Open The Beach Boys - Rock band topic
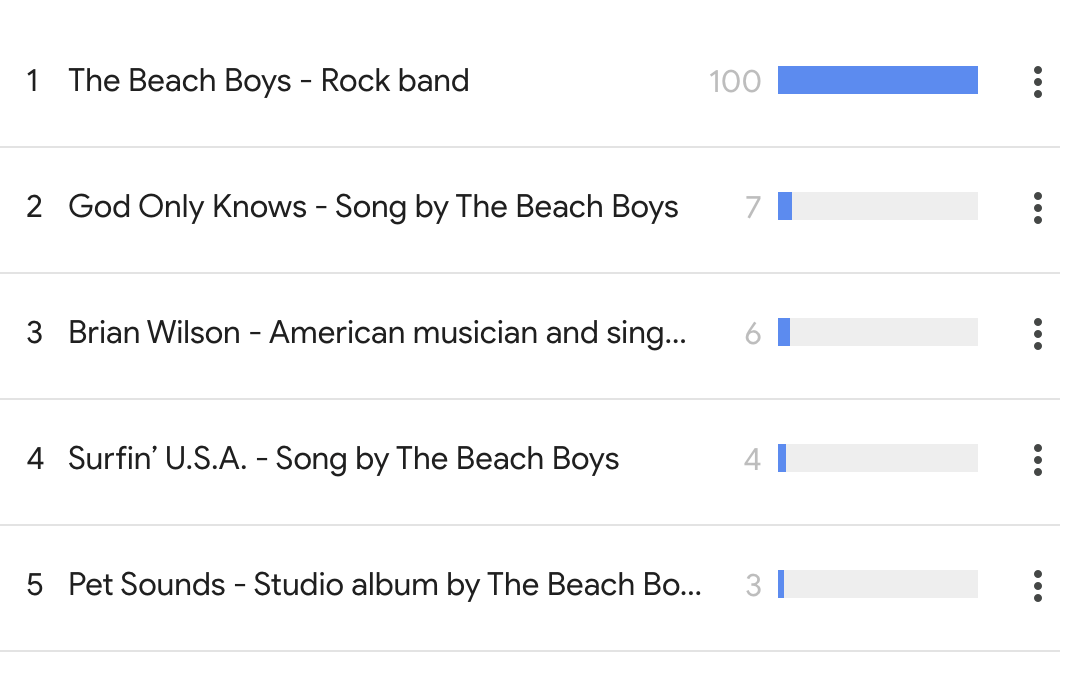1074x678 pixels. (268, 81)
